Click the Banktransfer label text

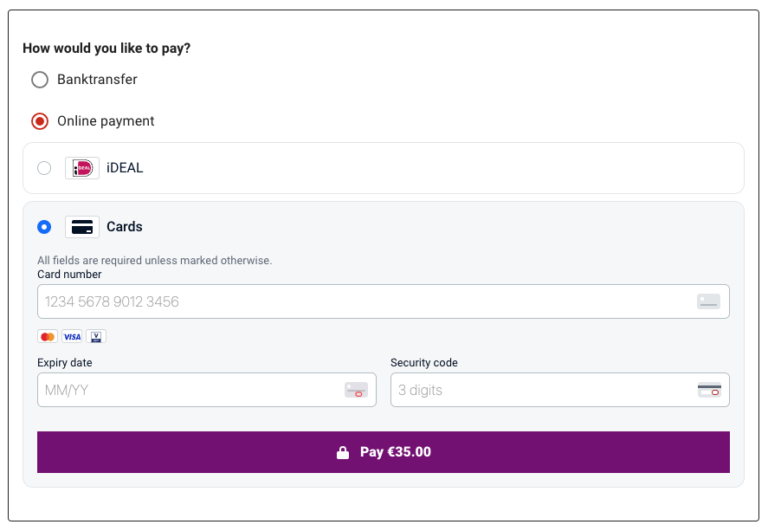click(97, 79)
